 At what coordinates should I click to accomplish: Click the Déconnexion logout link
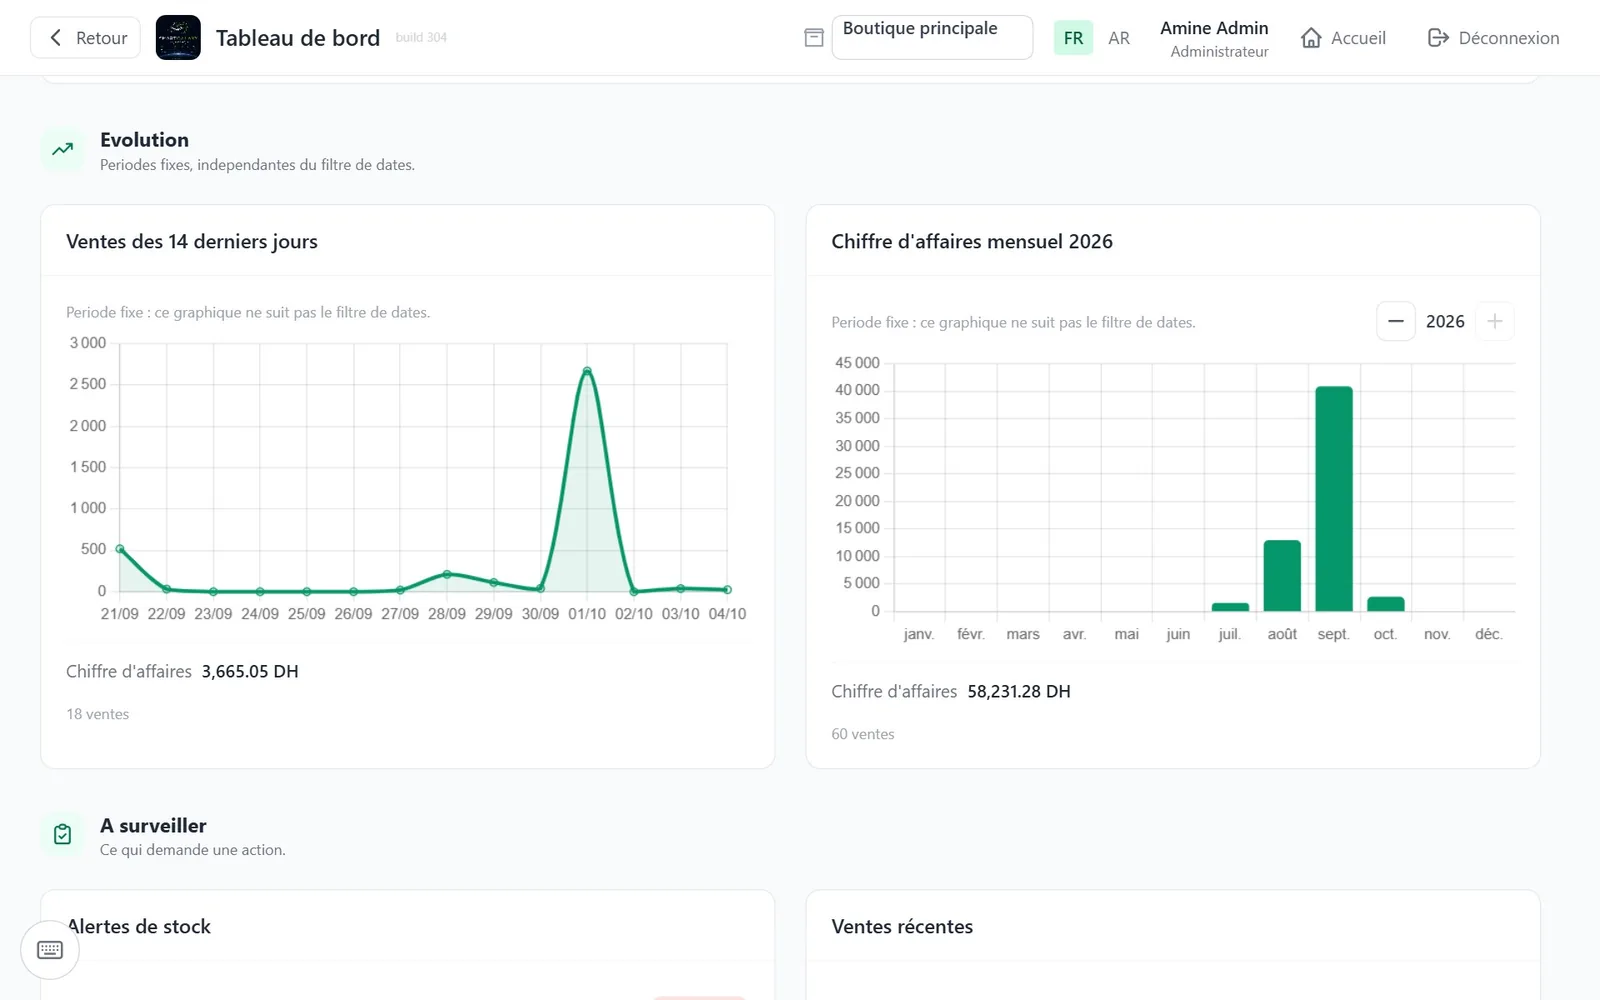pos(1493,38)
